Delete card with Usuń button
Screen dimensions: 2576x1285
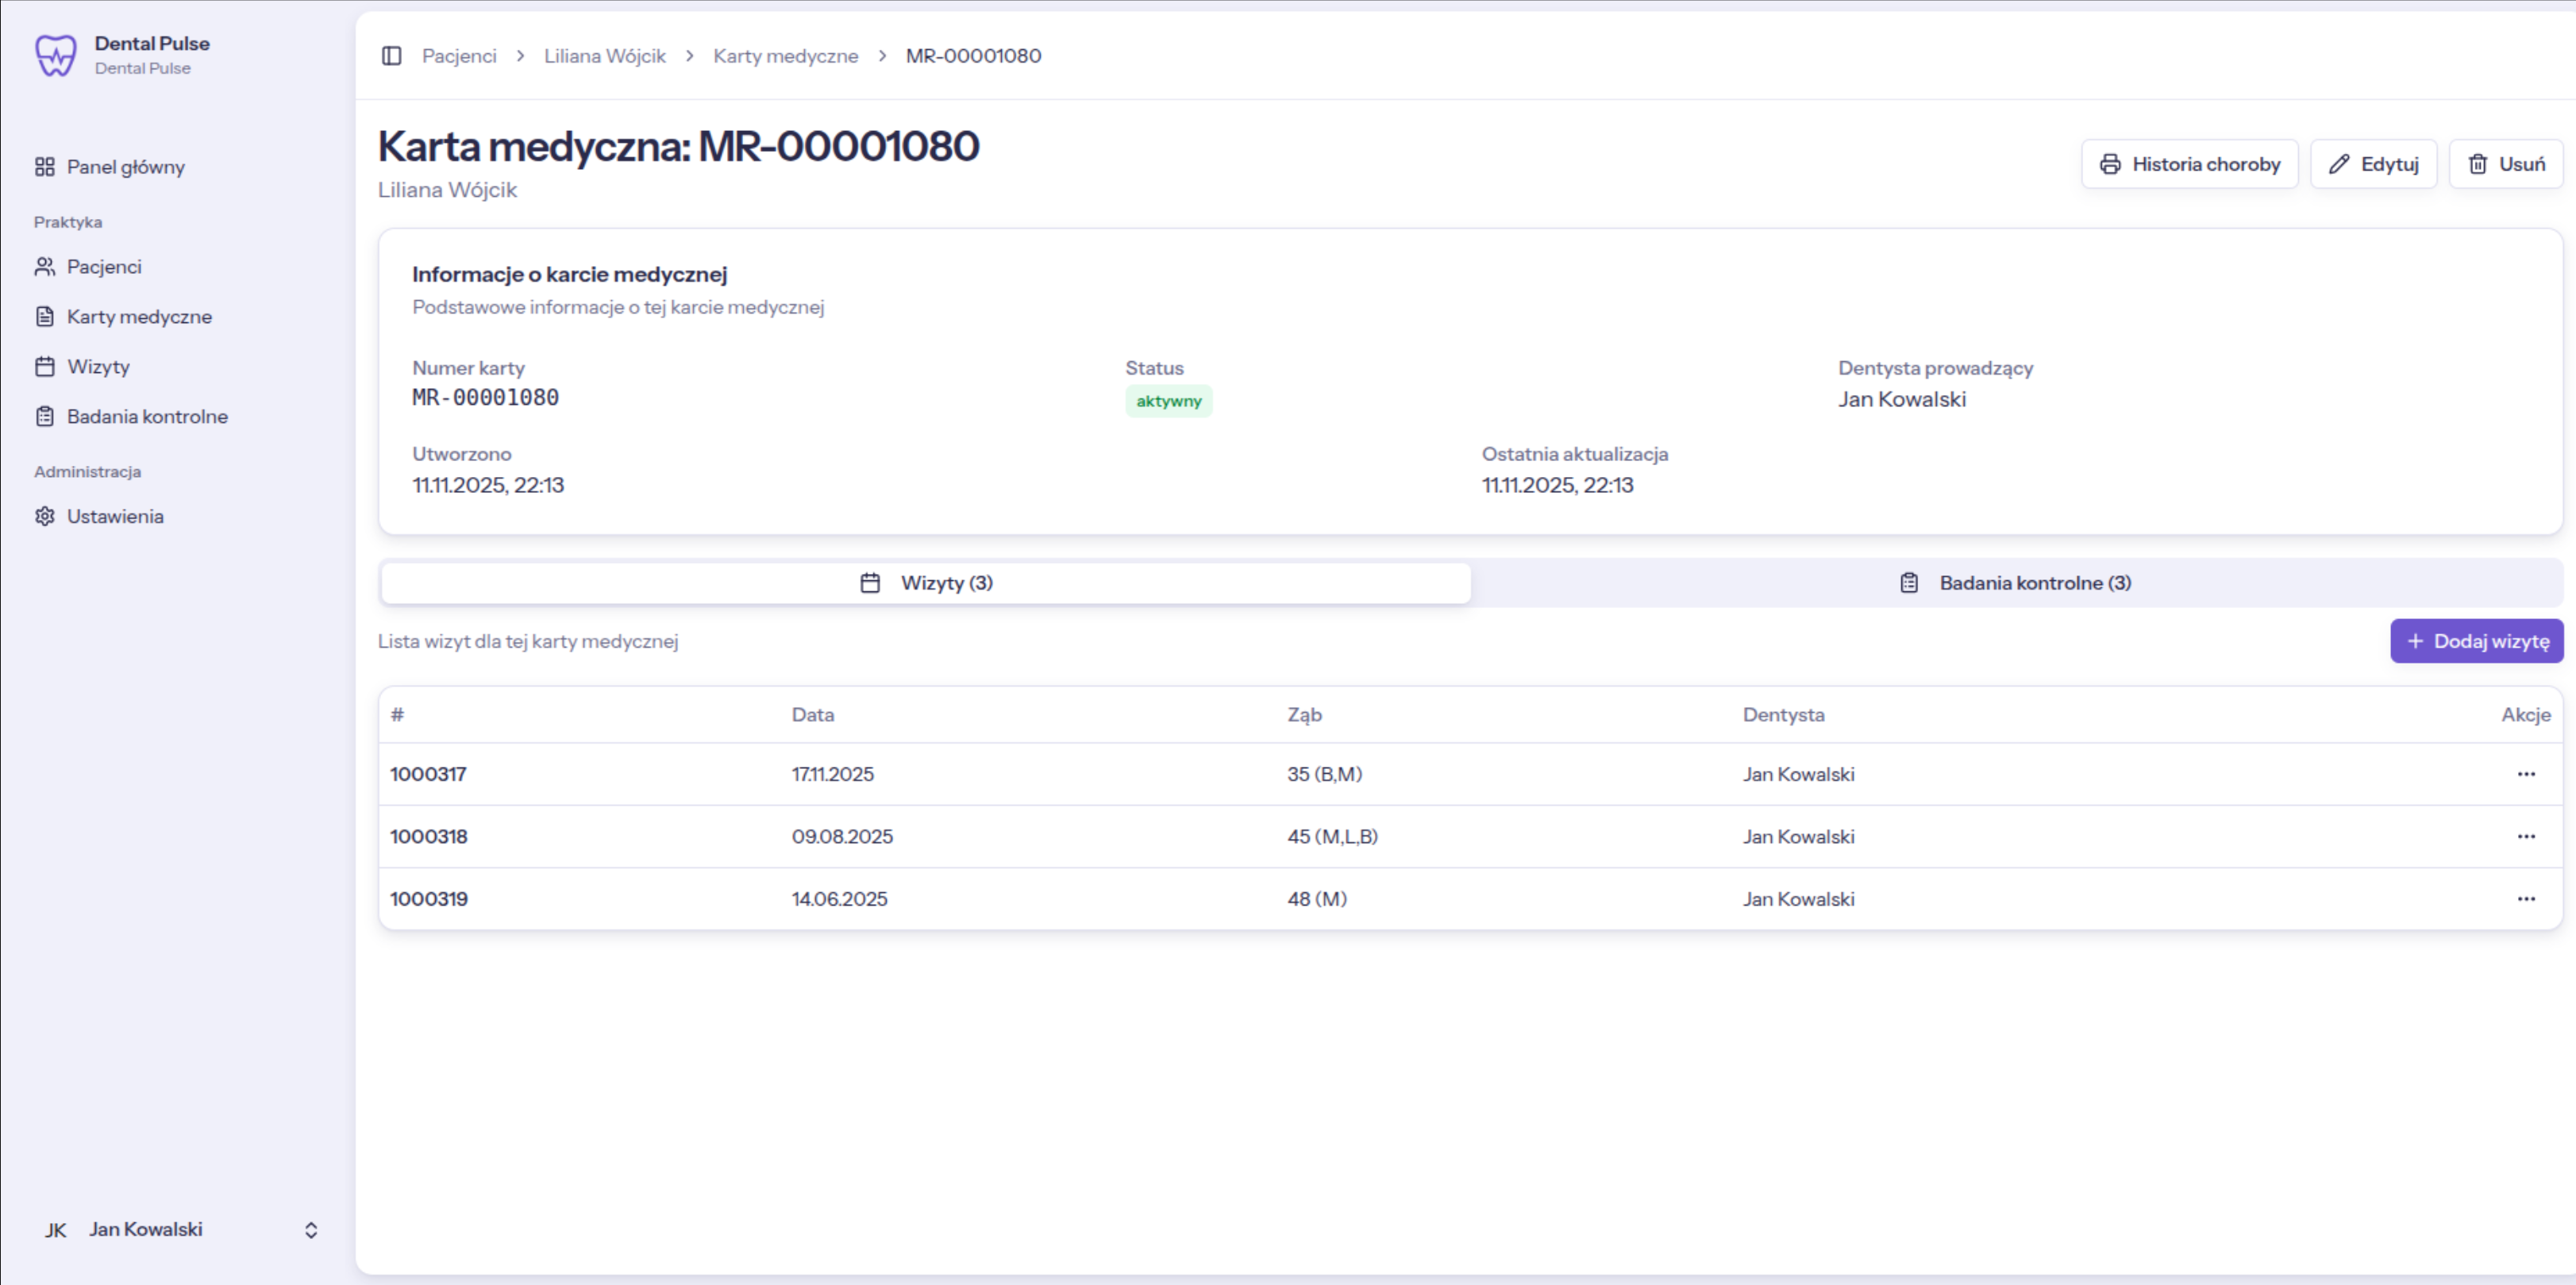pos(2505,164)
